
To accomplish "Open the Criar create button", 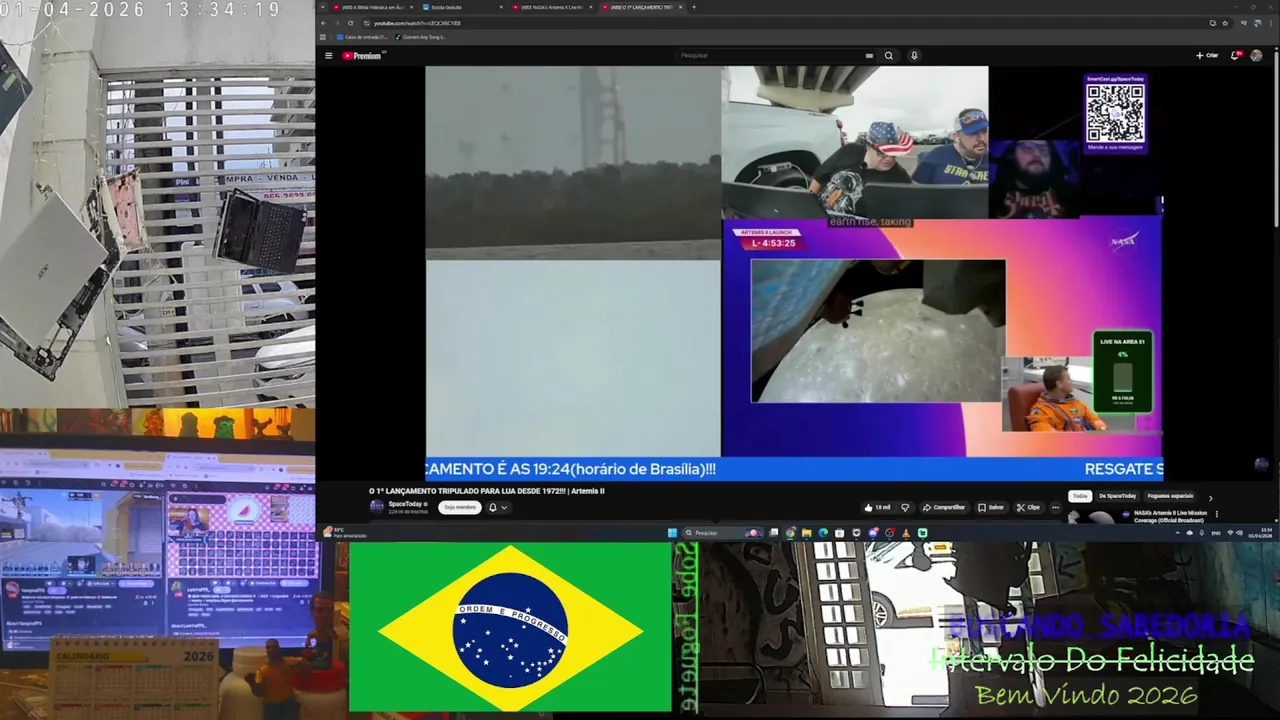I will point(1207,56).
